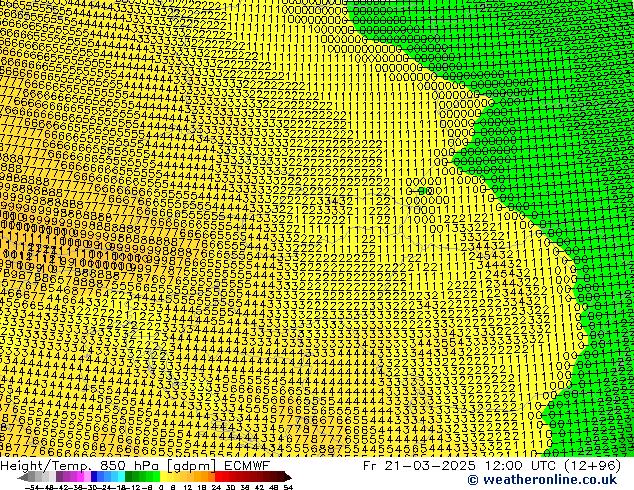Click the Height/Temp. 850 hPa ECMWF title
This screenshot has width=634, height=490.
coord(135,466)
